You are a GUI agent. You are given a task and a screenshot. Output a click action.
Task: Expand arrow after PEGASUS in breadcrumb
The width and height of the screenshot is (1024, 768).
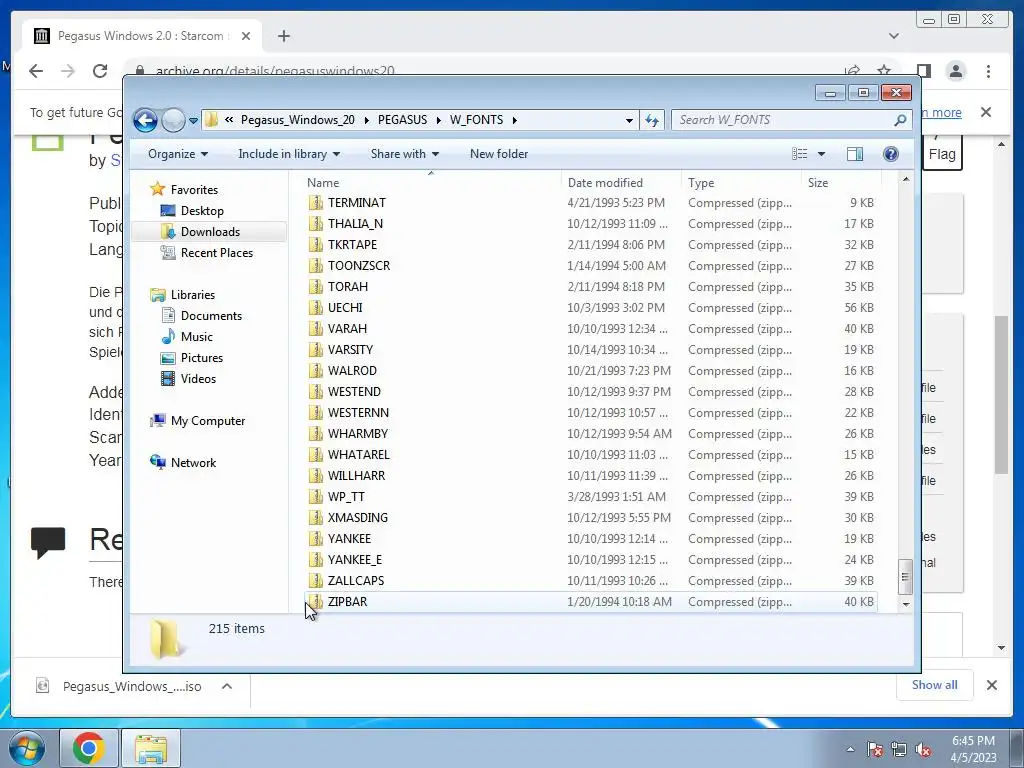(438, 120)
